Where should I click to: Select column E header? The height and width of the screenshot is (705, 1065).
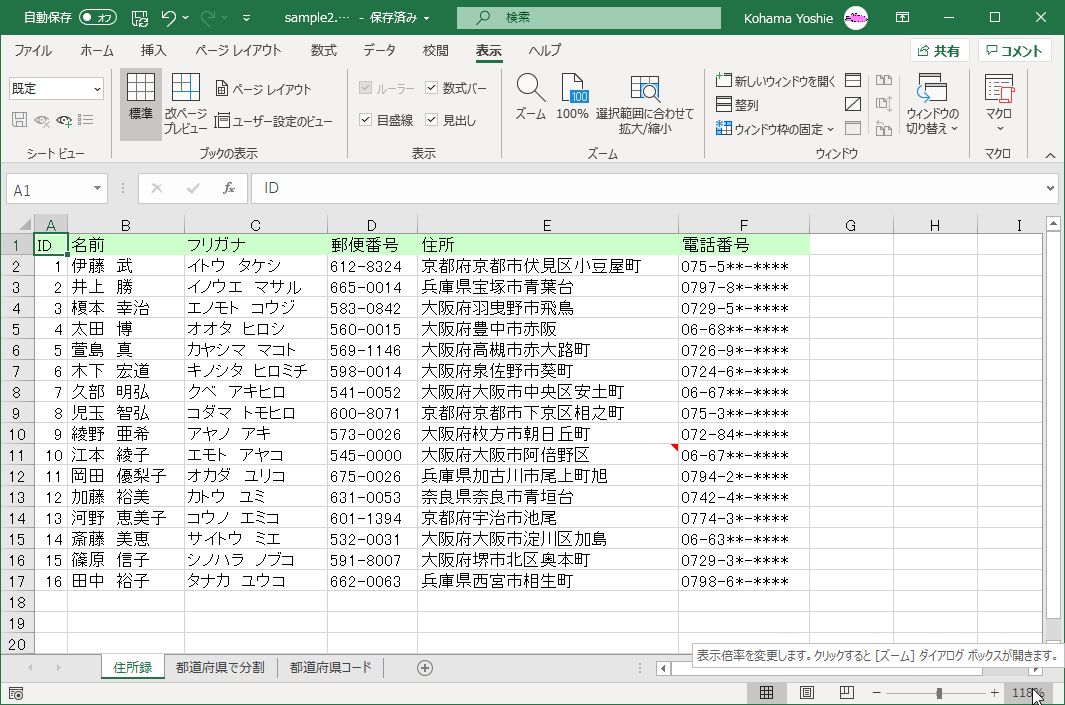[547, 225]
